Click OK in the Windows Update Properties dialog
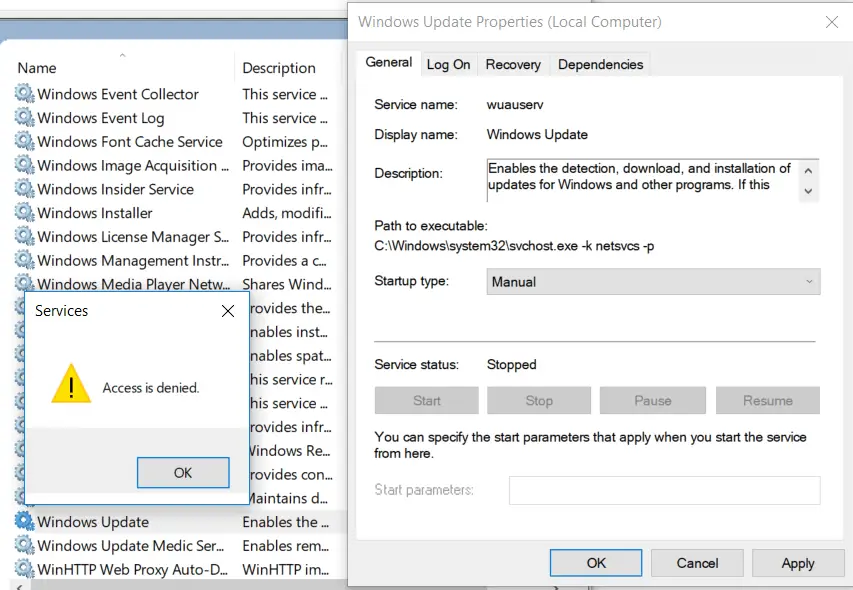Screen dimensions: 853x590 (596, 563)
